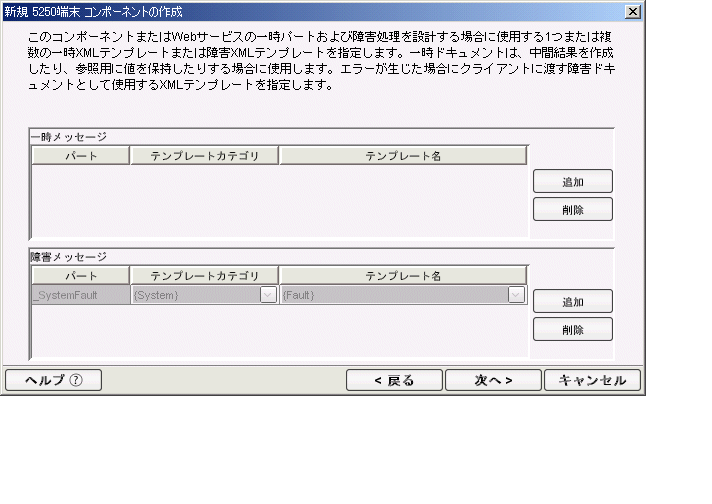Open {Fault} template name dropdown arrow
Image resolution: width=712 pixels, height=504 pixels.
click(516, 295)
